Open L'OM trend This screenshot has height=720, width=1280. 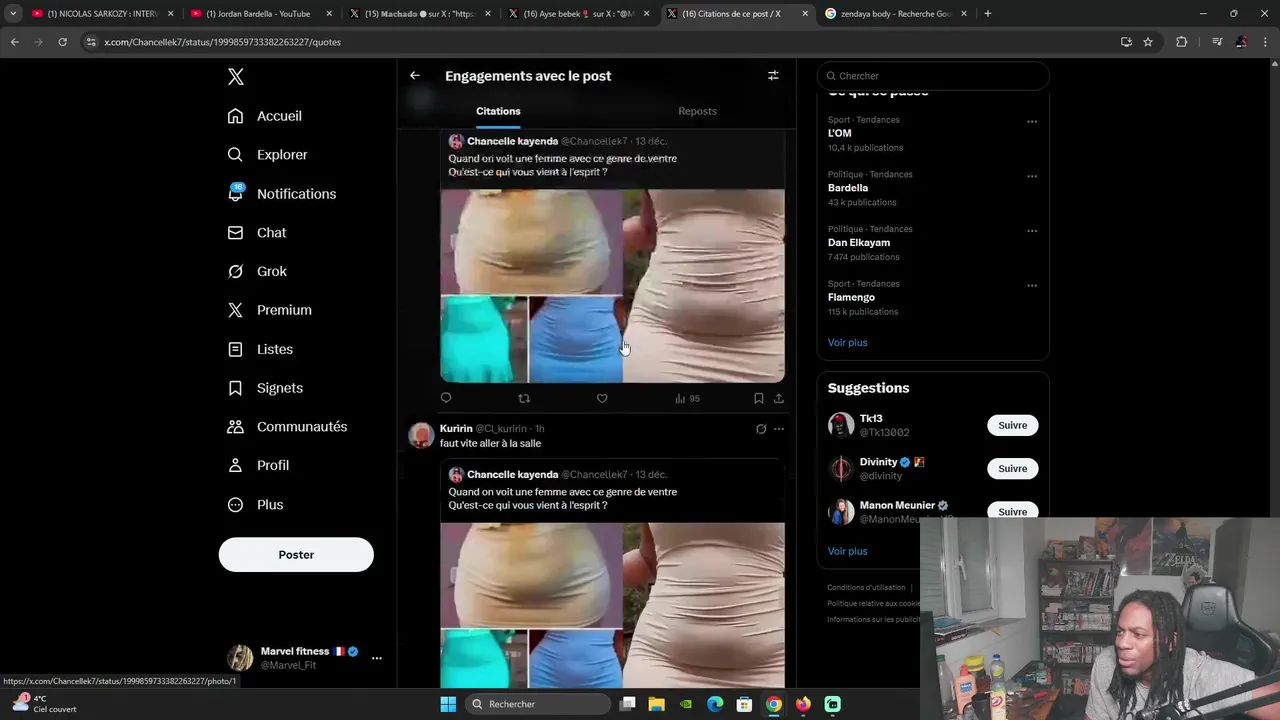tap(840, 133)
